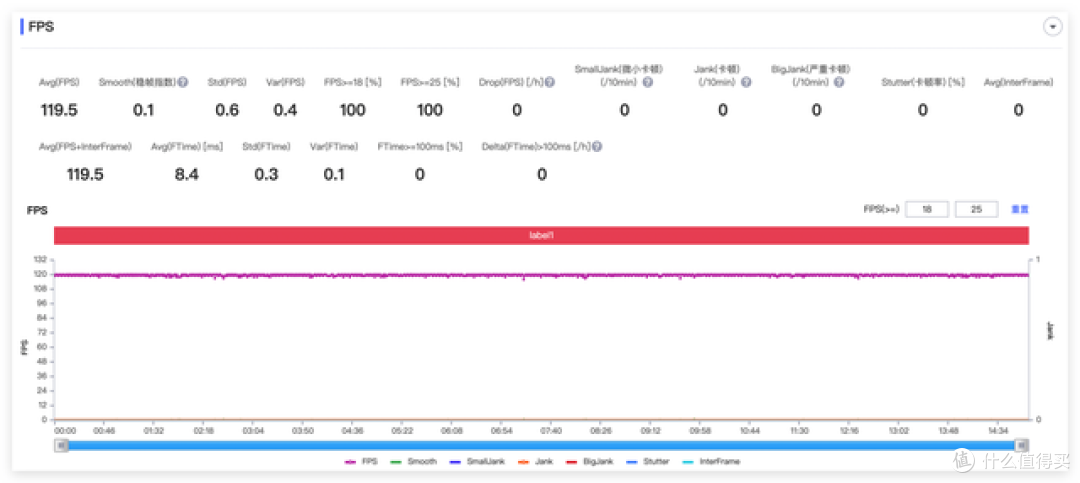The height and width of the screenshot is (483, 1080).
Task: Click the blue time range slider bar
Action: point(541,446)
